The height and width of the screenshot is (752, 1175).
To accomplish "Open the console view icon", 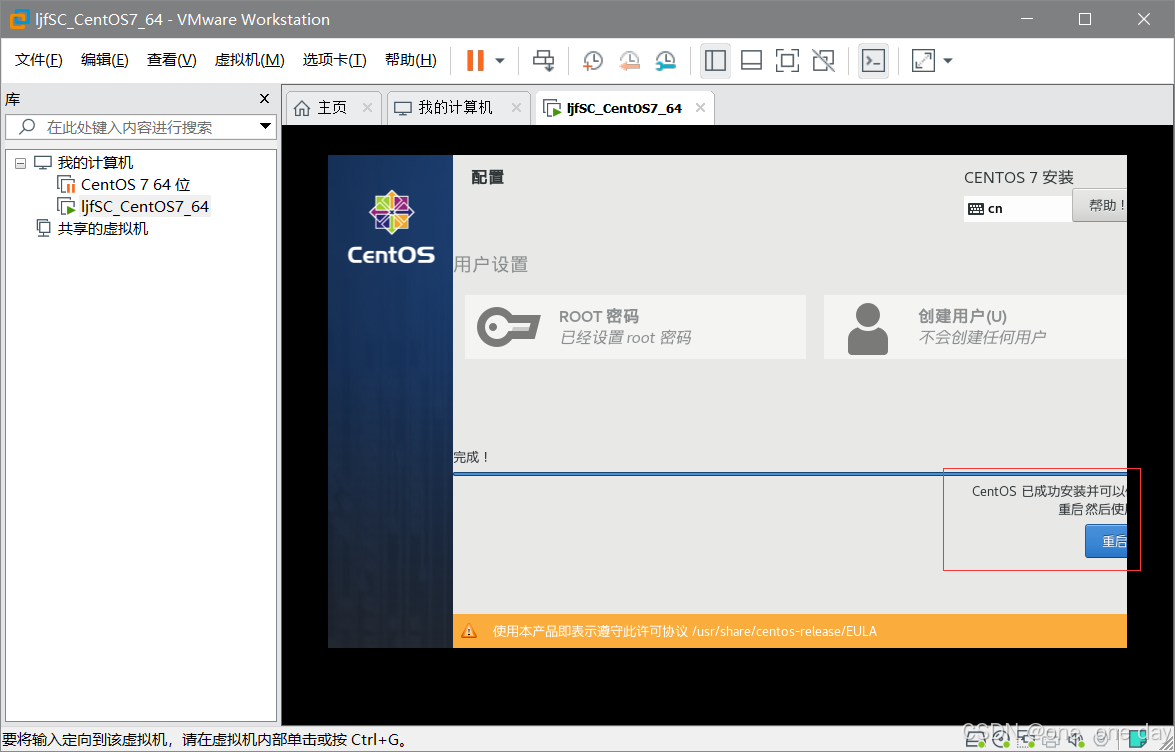I will pos(873,61).
